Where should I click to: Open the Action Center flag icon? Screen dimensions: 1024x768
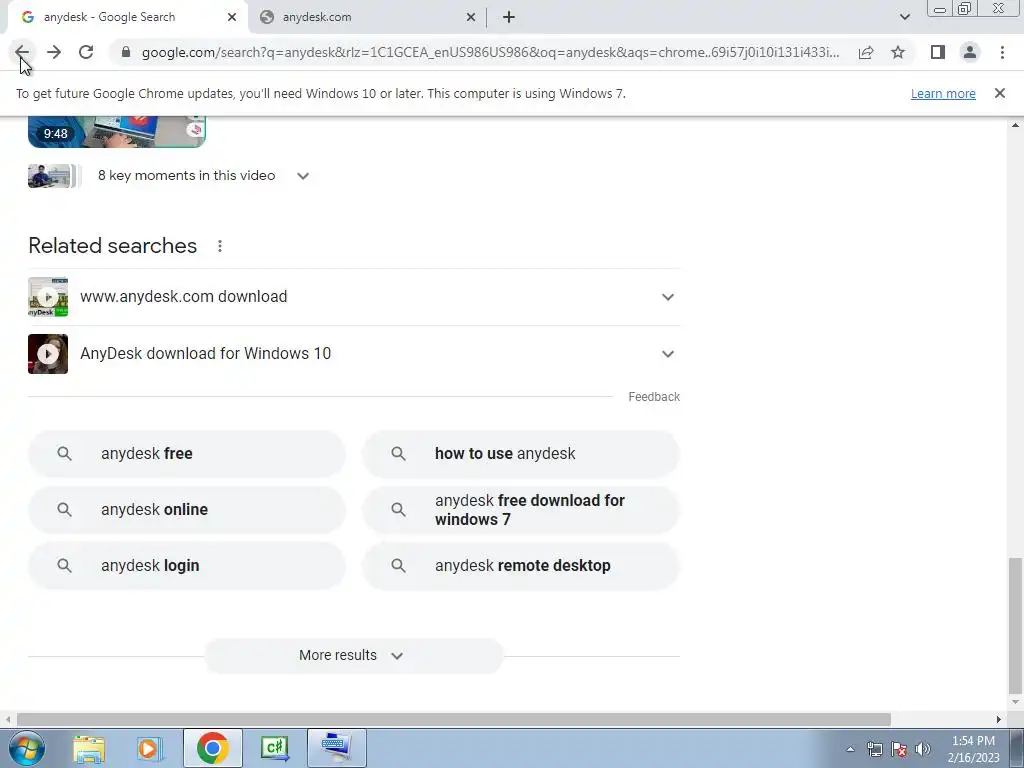pos(899,749)
